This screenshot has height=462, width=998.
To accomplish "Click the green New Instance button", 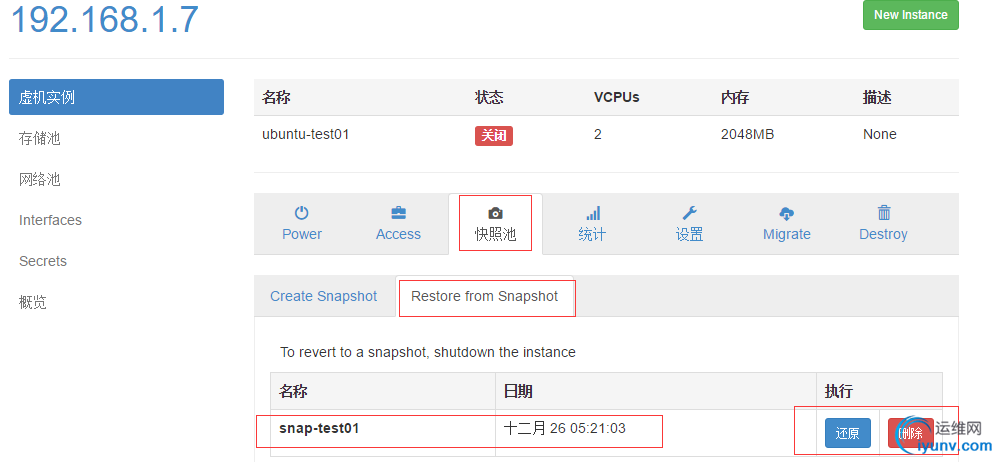I will 910,15.
